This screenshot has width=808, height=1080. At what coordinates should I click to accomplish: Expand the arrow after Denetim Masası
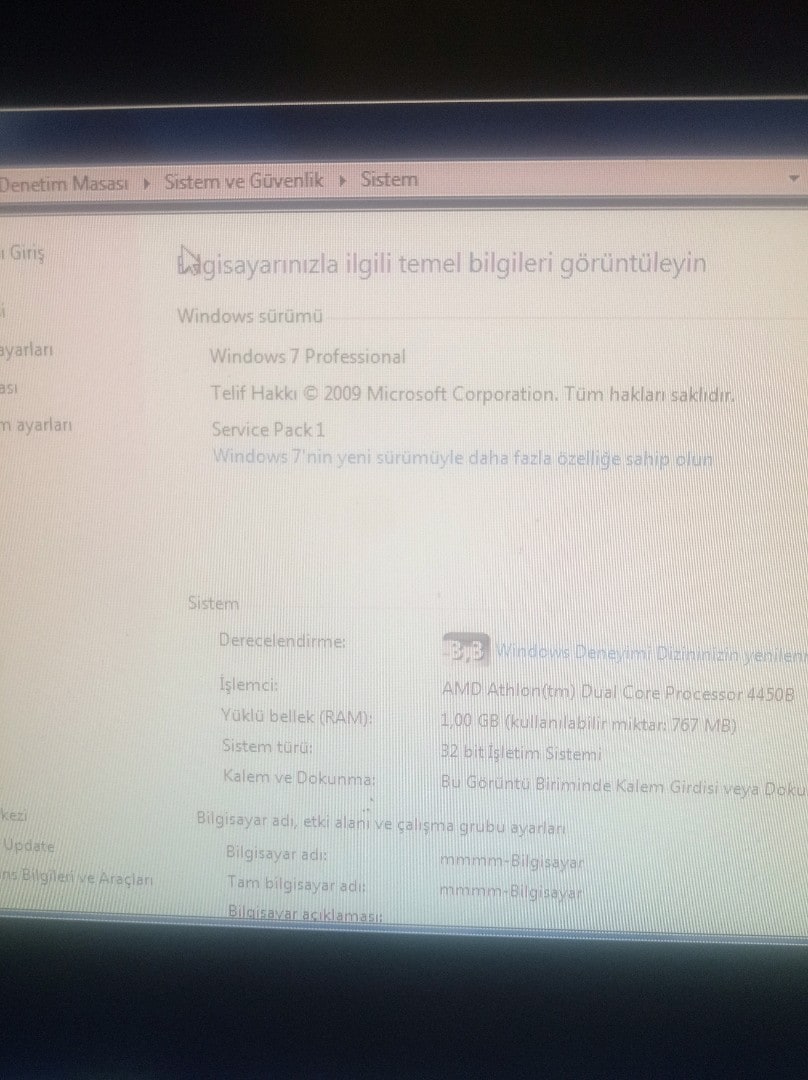tap(146, 184)
